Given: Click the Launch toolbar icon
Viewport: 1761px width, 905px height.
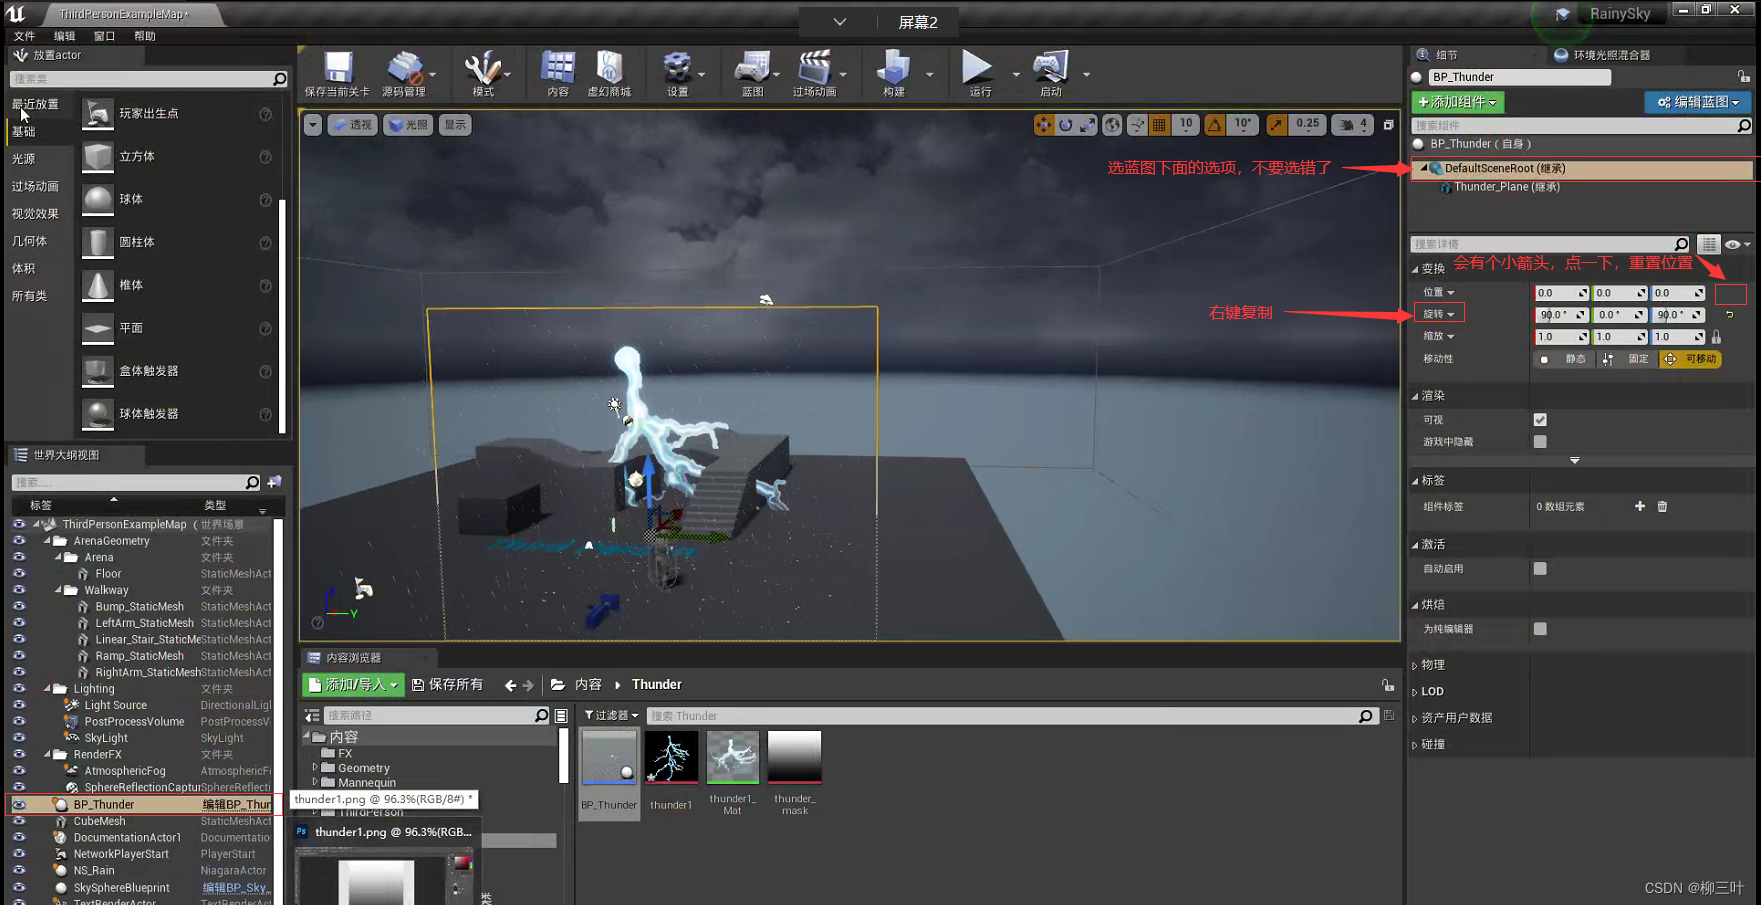Looking at the screenshot, I should 1051,67.
